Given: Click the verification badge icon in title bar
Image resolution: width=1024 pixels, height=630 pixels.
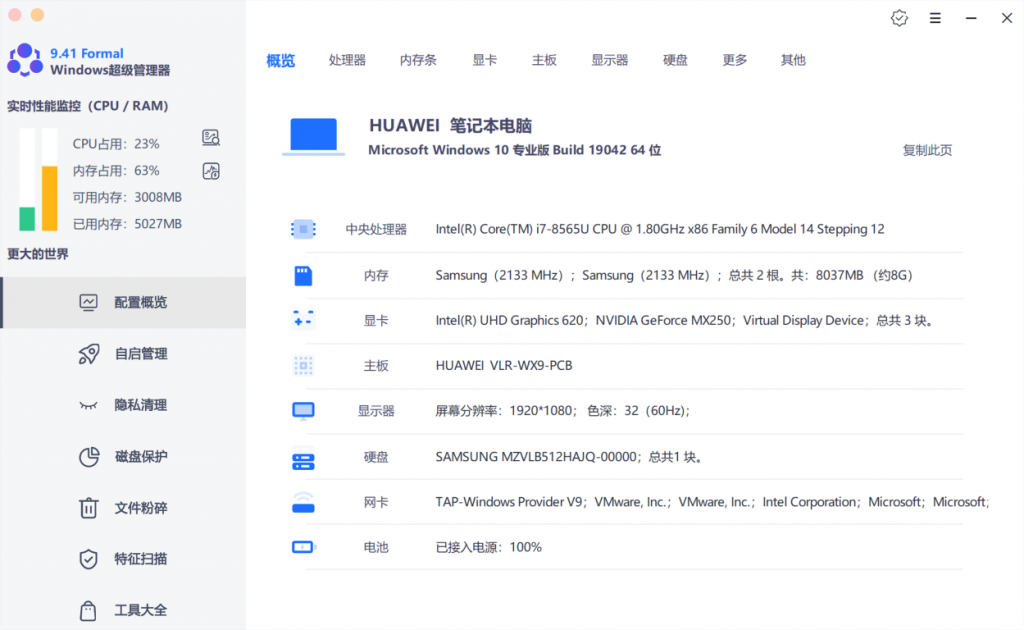Looking at the screenshot, I should click(899, 18).
